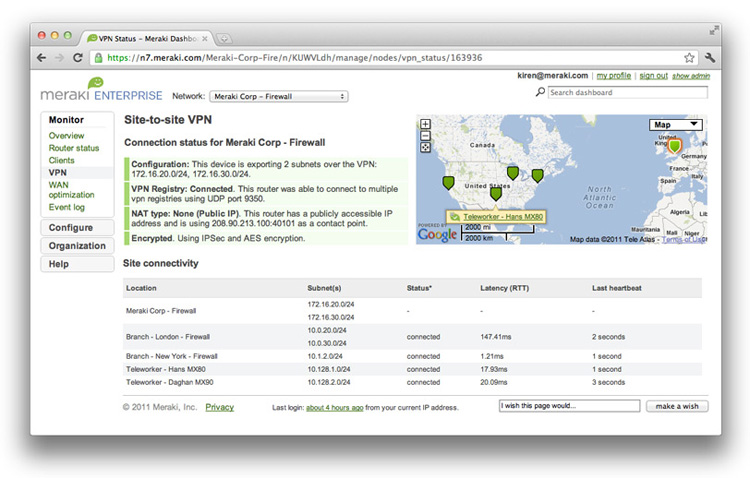This screenshot has height=478, width=750.
Task: Open the Network dropdown Meraki Corp – Firewall
Action: tap(279, 96)
